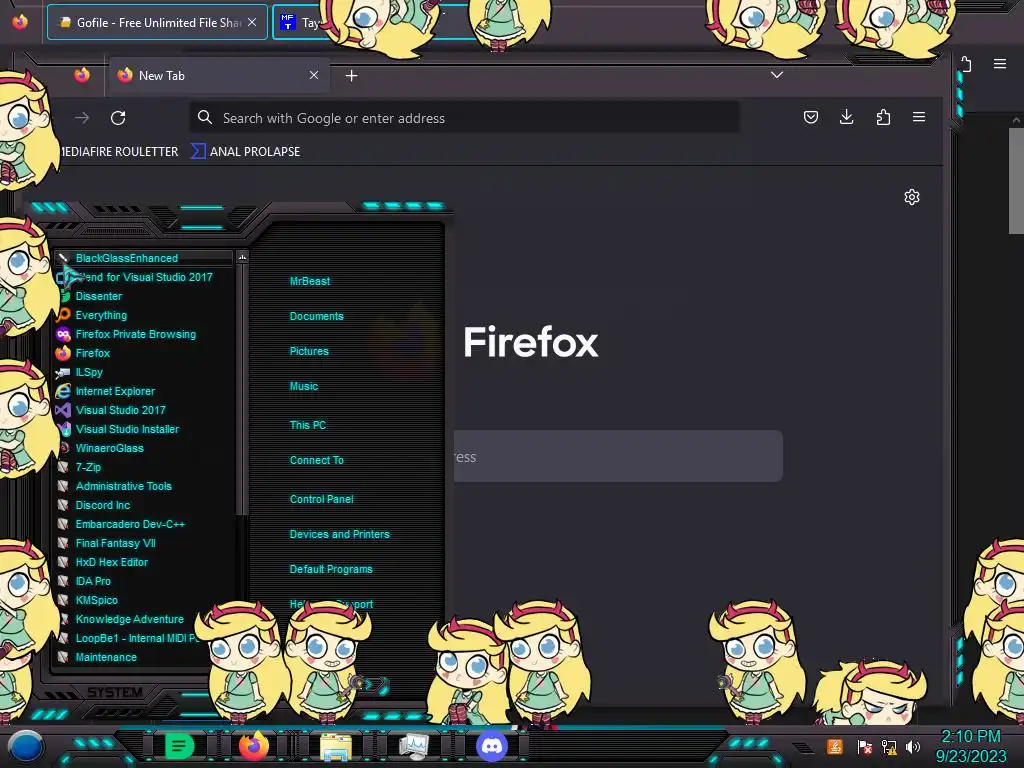Open Control Panel from start menu
This screenshot has width=1024, height=768.
pos(321,498)
